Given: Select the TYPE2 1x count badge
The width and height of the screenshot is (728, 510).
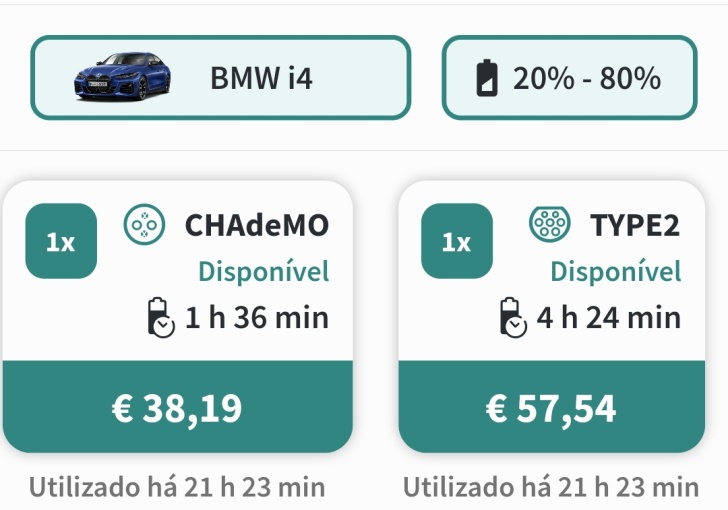Looking at the screenshot, I should click(457, 241).
